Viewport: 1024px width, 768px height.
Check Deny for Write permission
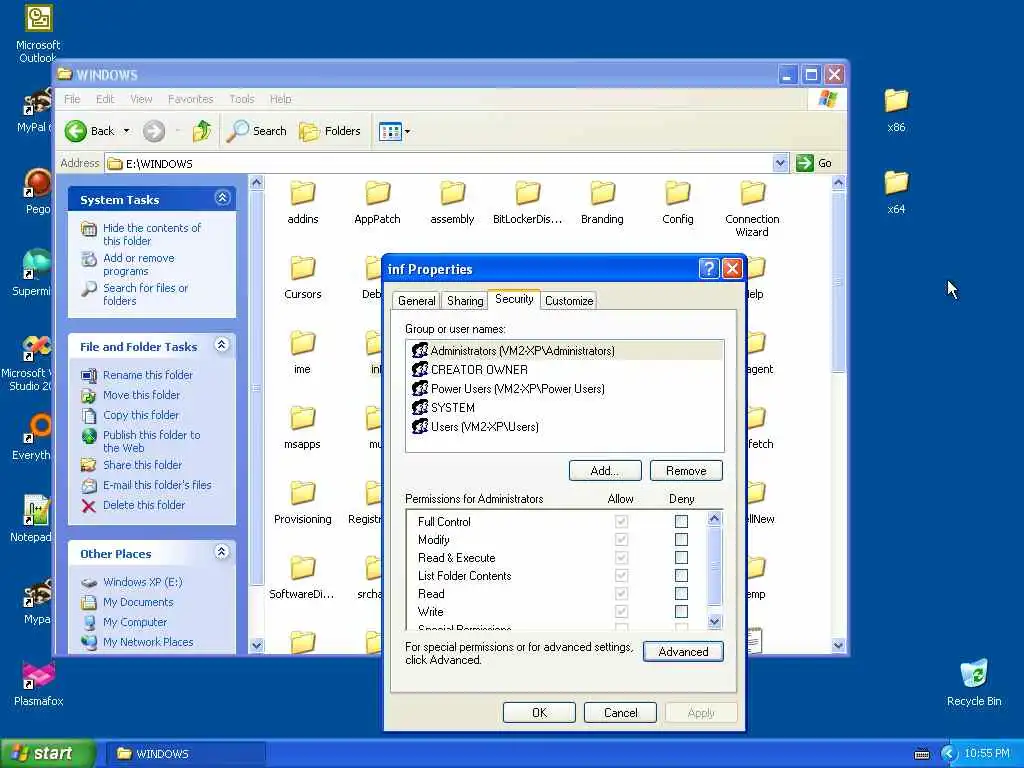[681, 612]
